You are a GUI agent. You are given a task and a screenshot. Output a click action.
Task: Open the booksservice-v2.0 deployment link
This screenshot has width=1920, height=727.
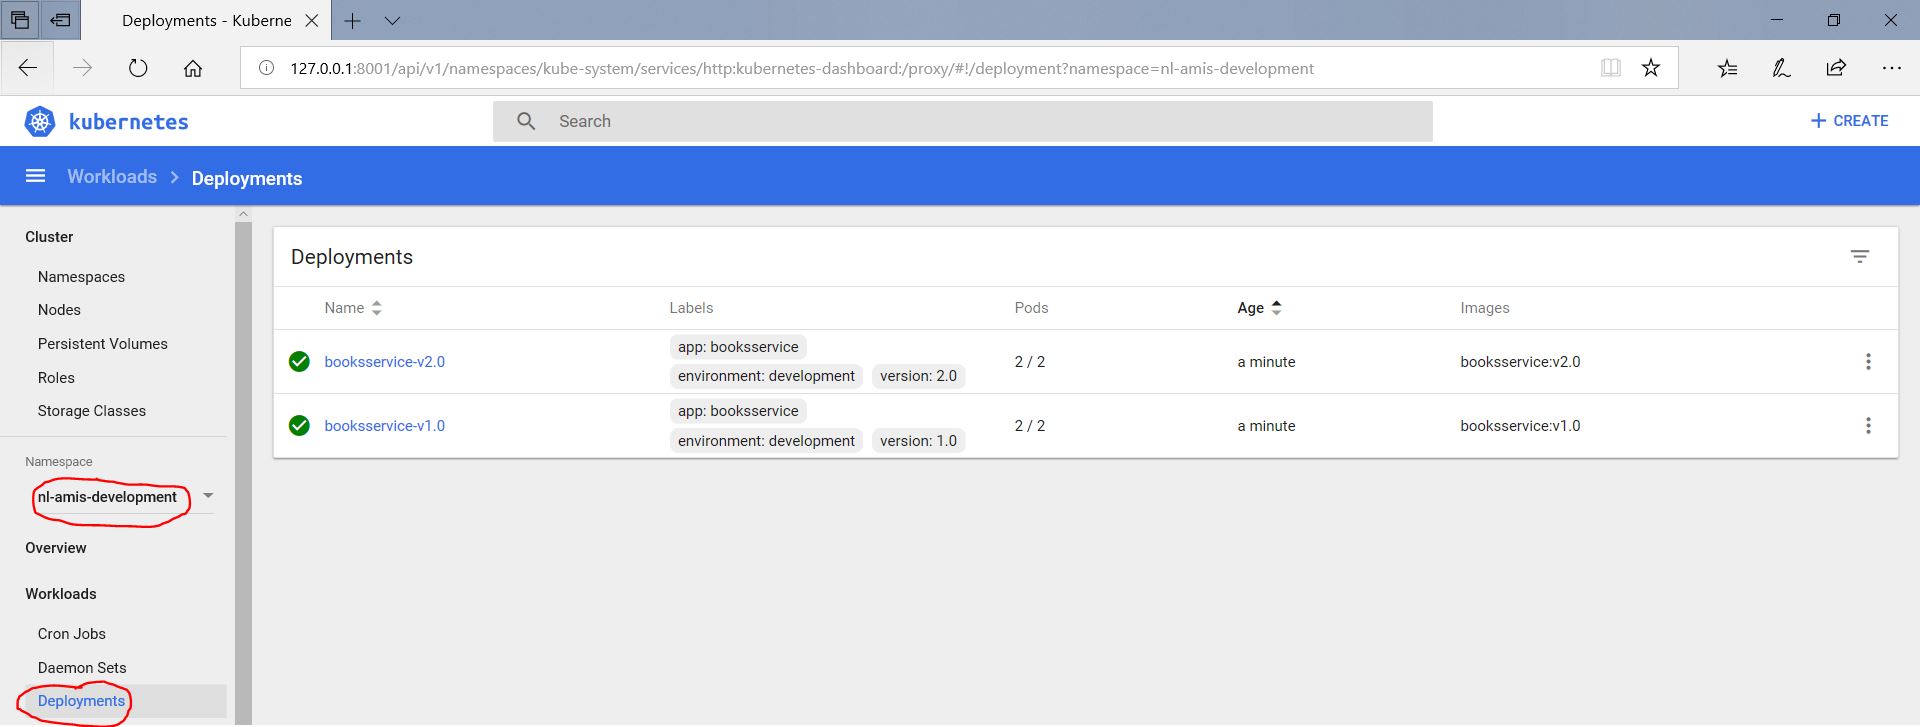point(384,362)
